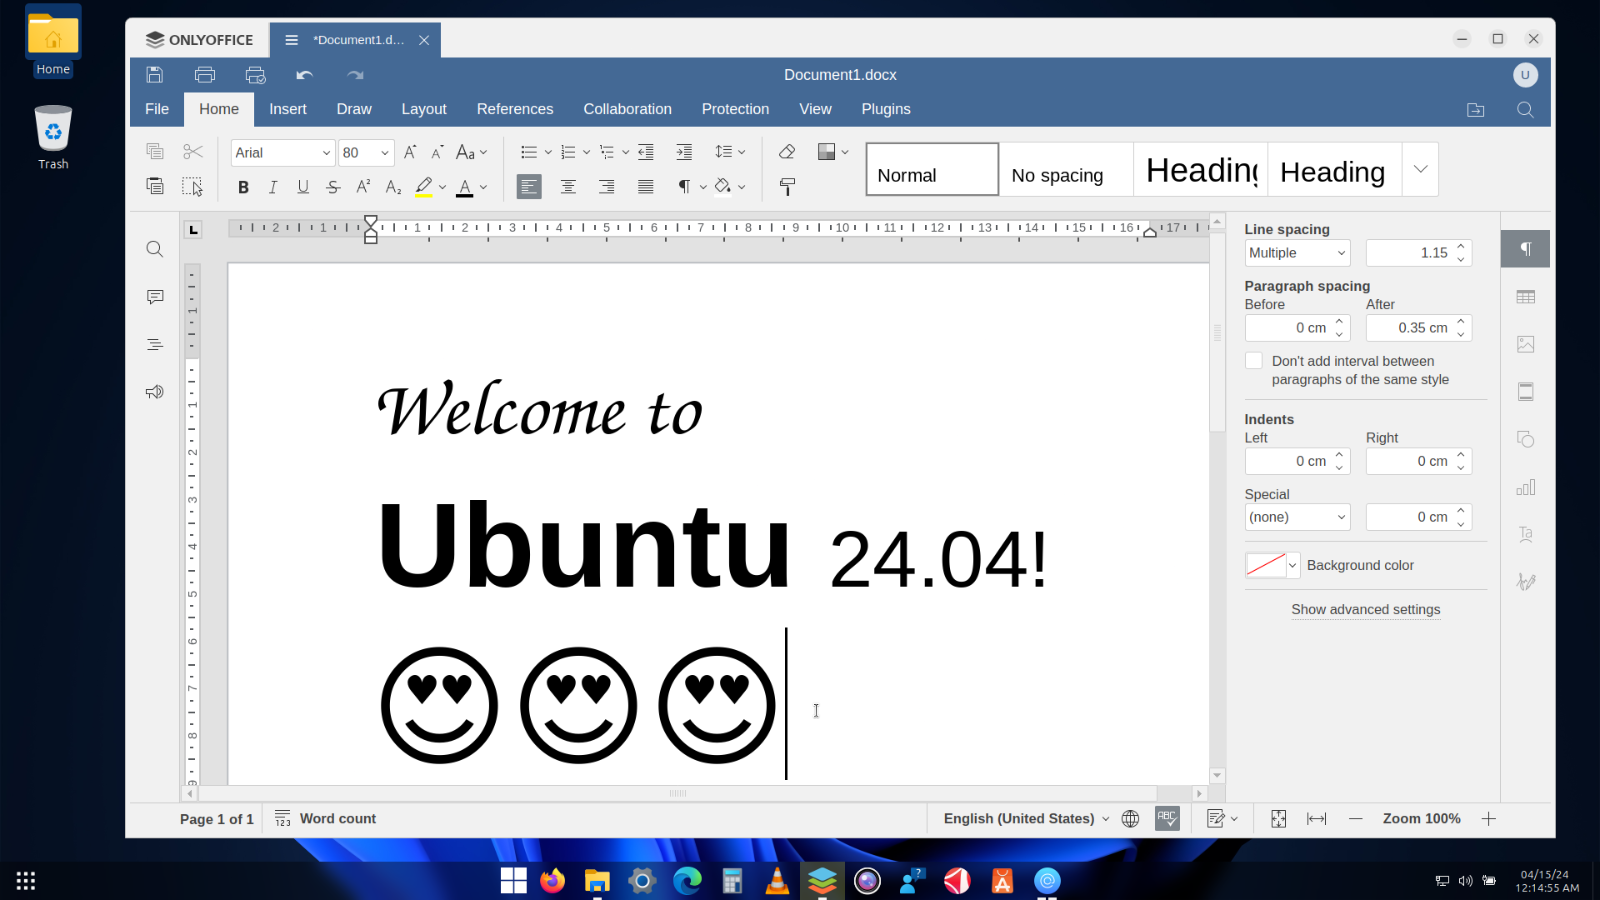
Task: Apply superscript formatting
Action: pyautogui.click(x=363, y=186)
